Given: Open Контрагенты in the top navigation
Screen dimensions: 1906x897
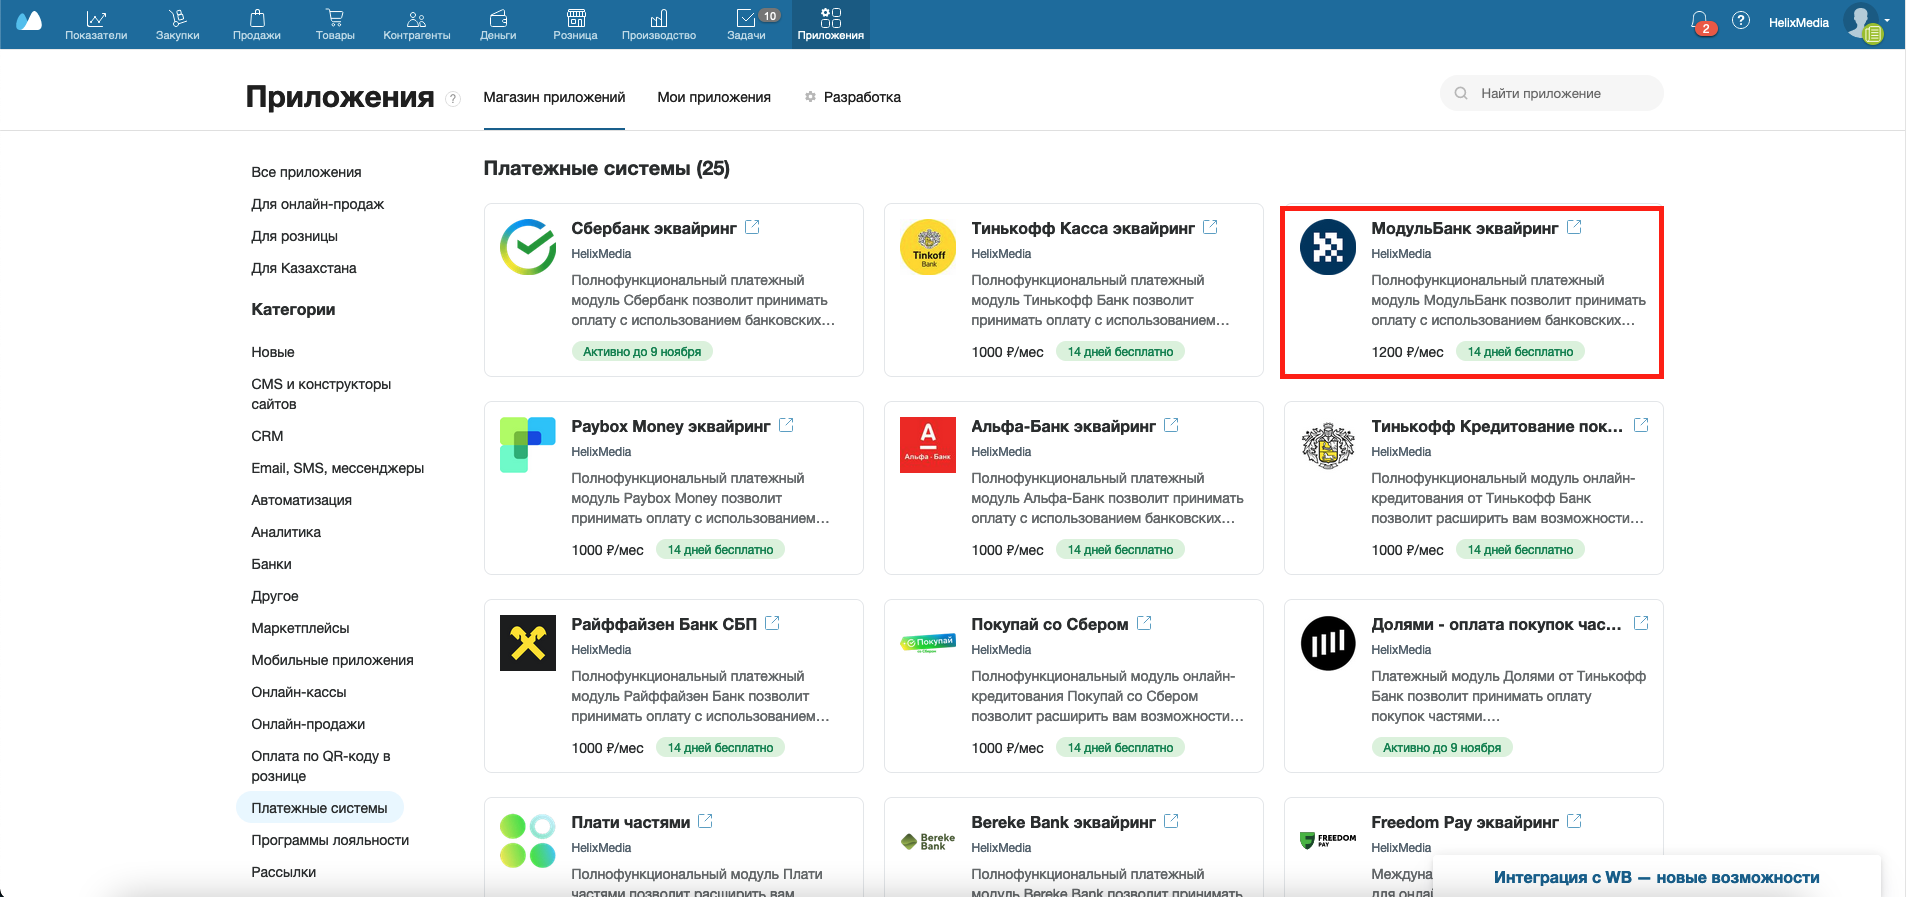Looking at the screenshot, I should point(417,24).
